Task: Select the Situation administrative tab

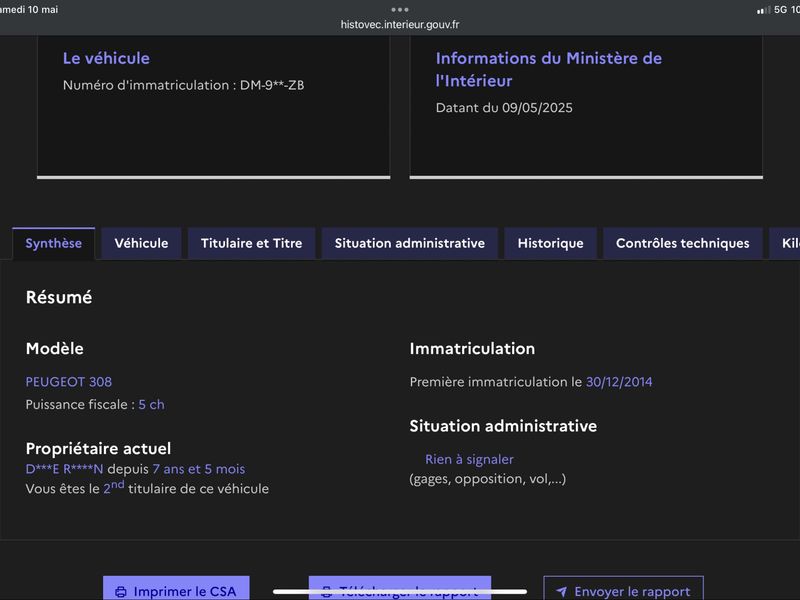Action: (x=410, y=243)
